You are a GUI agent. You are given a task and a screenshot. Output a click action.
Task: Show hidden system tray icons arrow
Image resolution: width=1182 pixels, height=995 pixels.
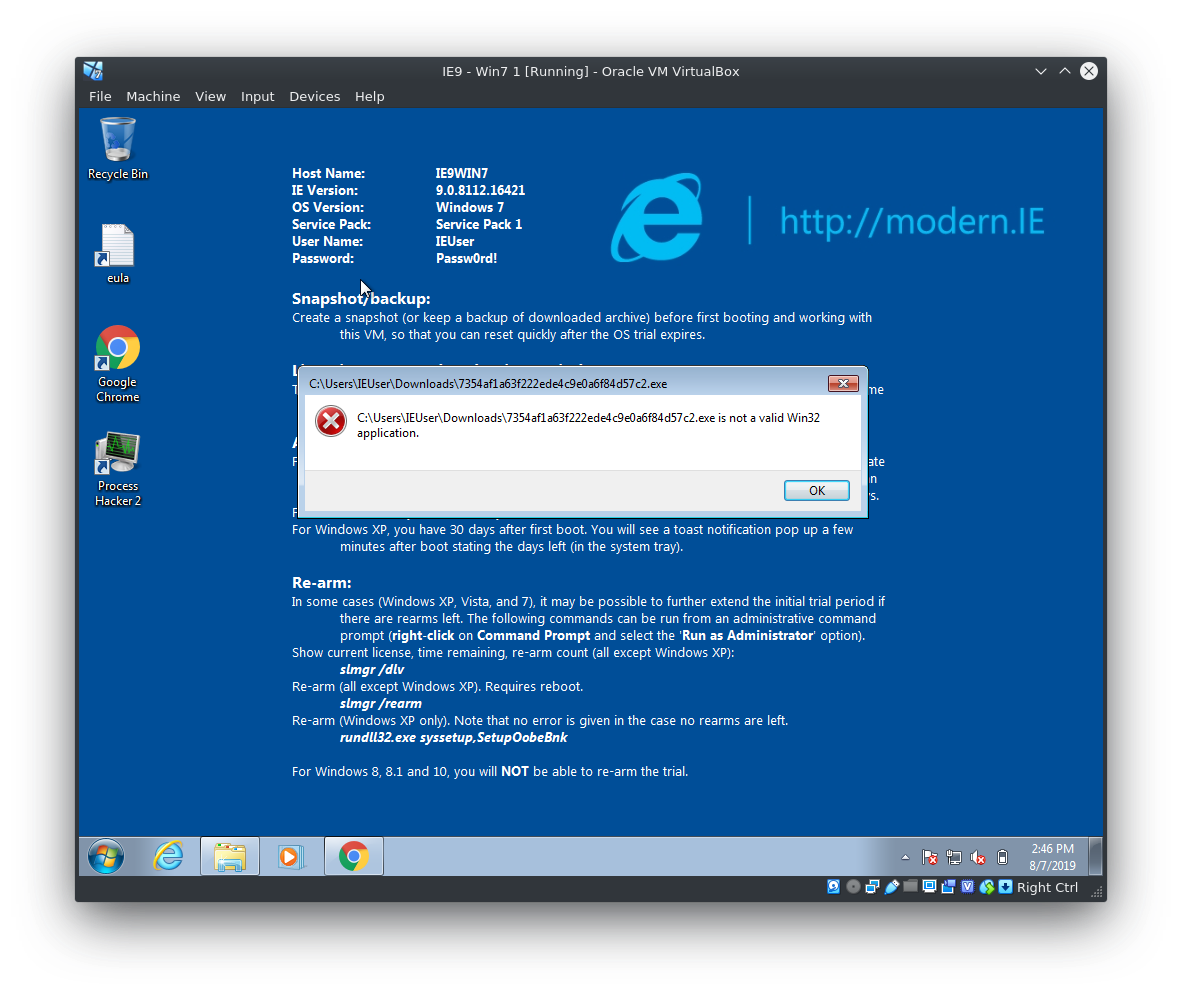click(x=905, y=858)
